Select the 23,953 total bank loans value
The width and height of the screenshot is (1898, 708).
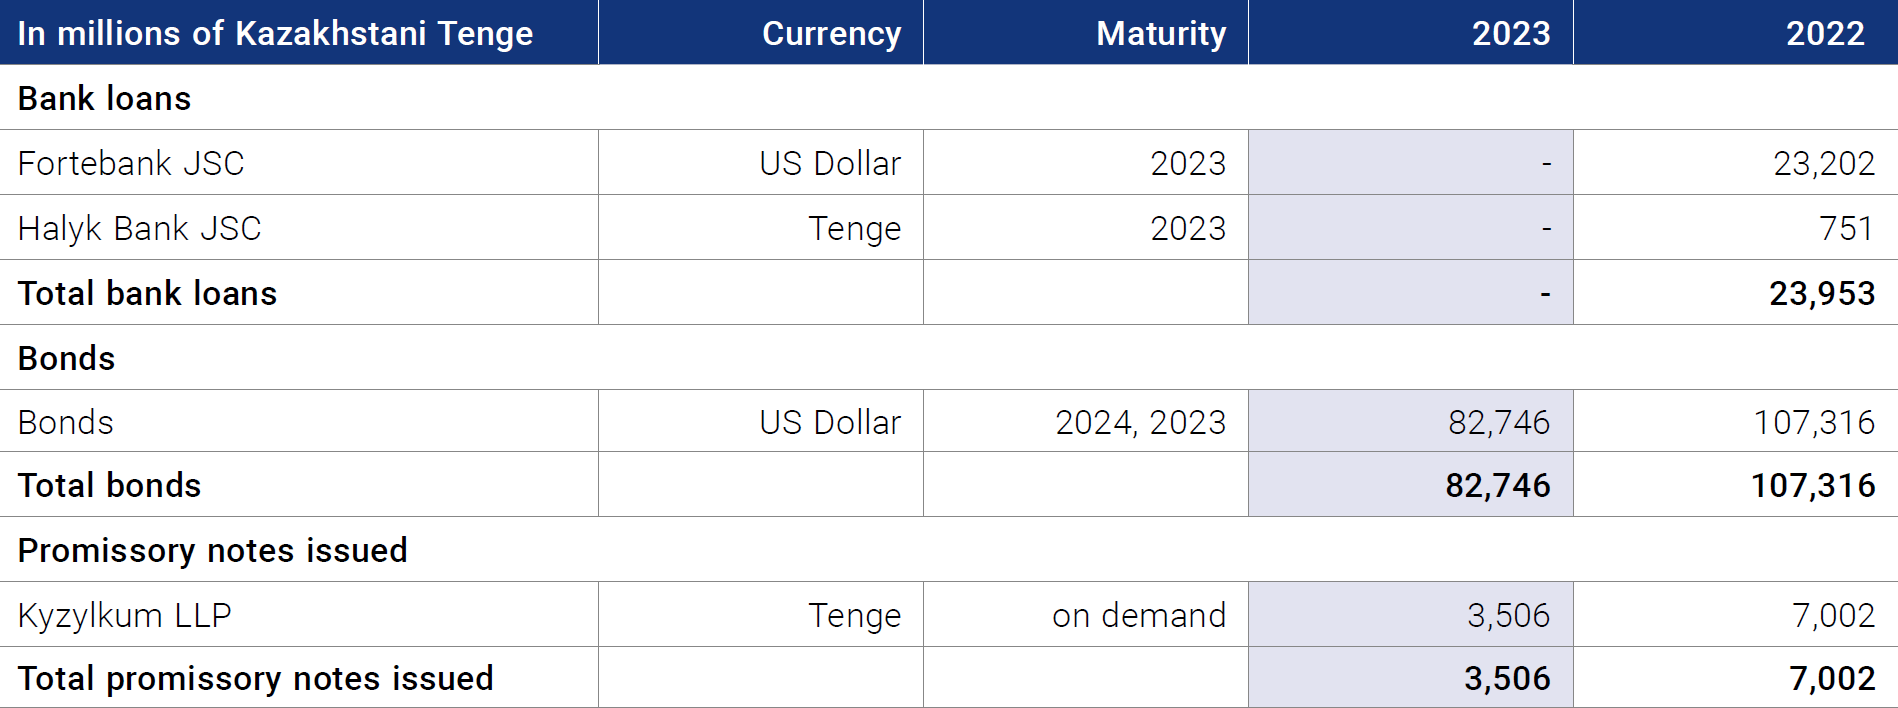coord(1822,293)
